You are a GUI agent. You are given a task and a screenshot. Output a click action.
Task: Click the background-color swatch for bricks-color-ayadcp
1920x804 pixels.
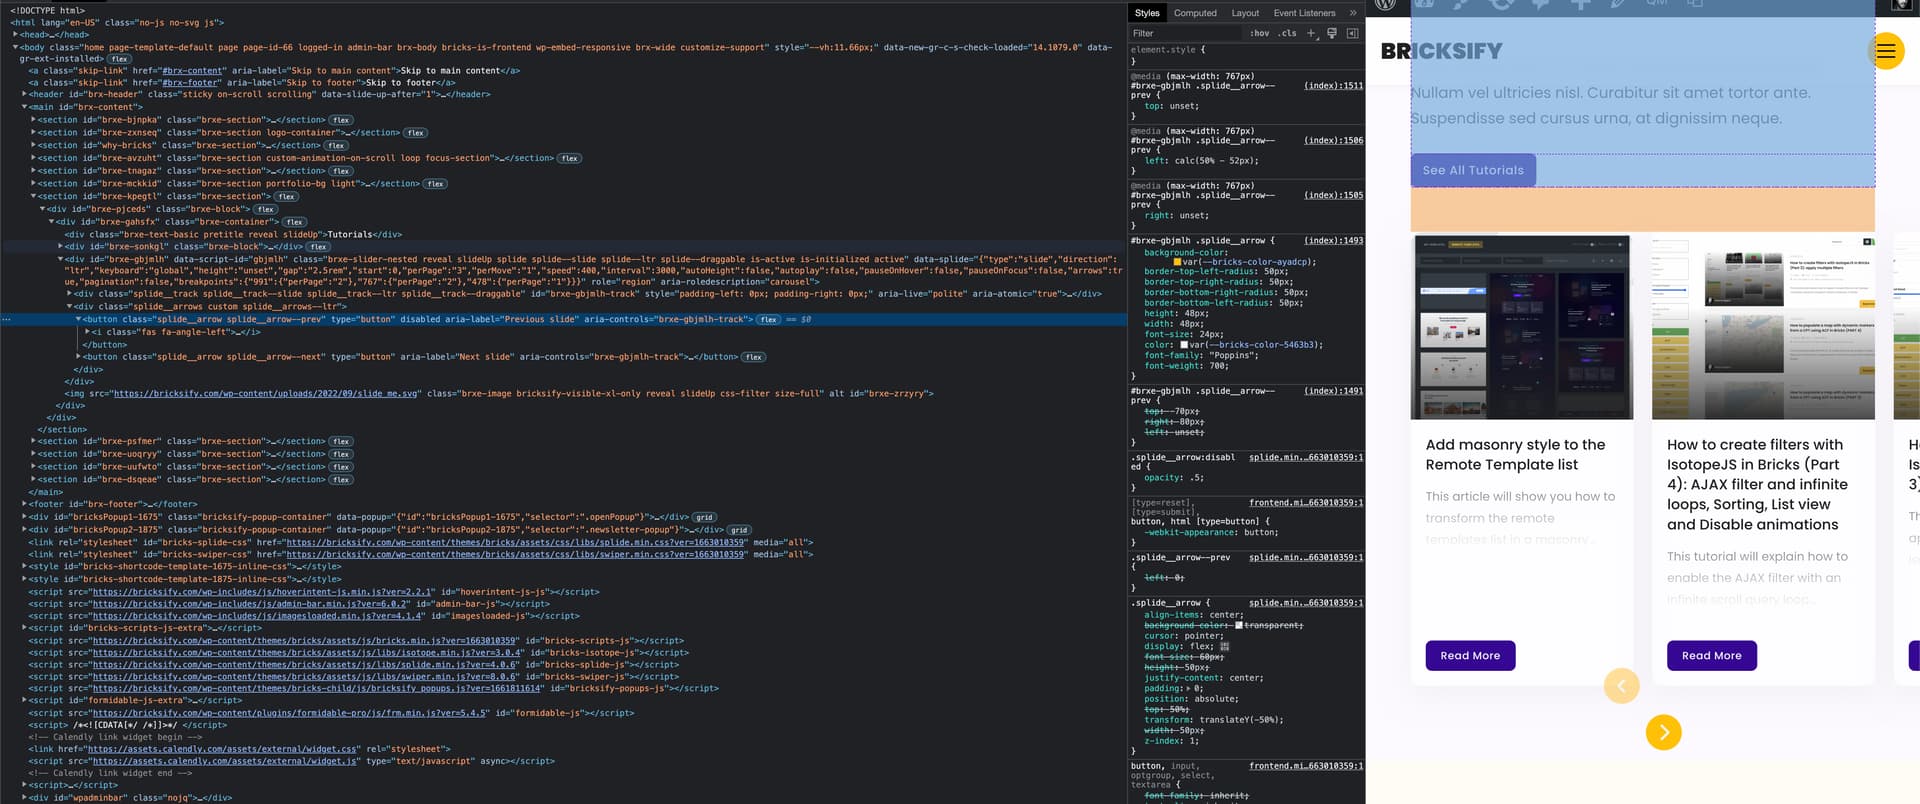point(1176,263)
